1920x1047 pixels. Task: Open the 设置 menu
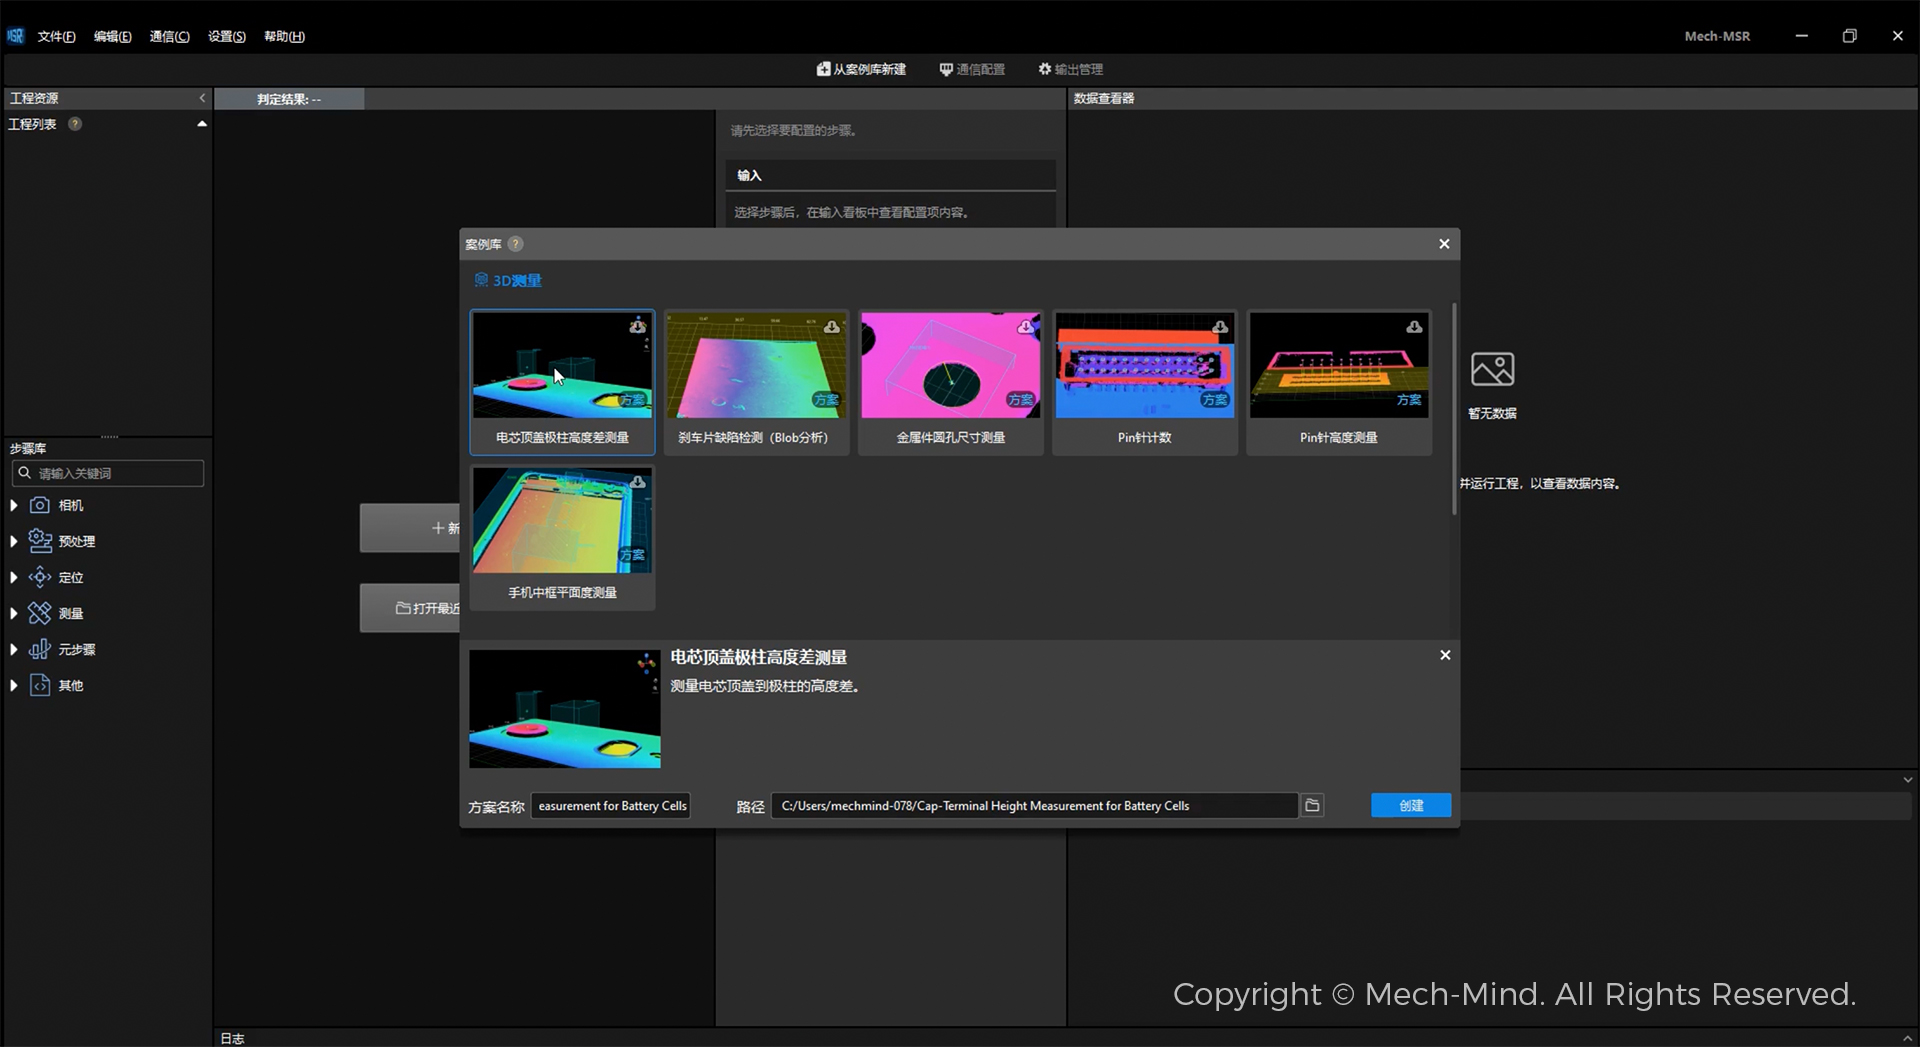click(226, 36)
